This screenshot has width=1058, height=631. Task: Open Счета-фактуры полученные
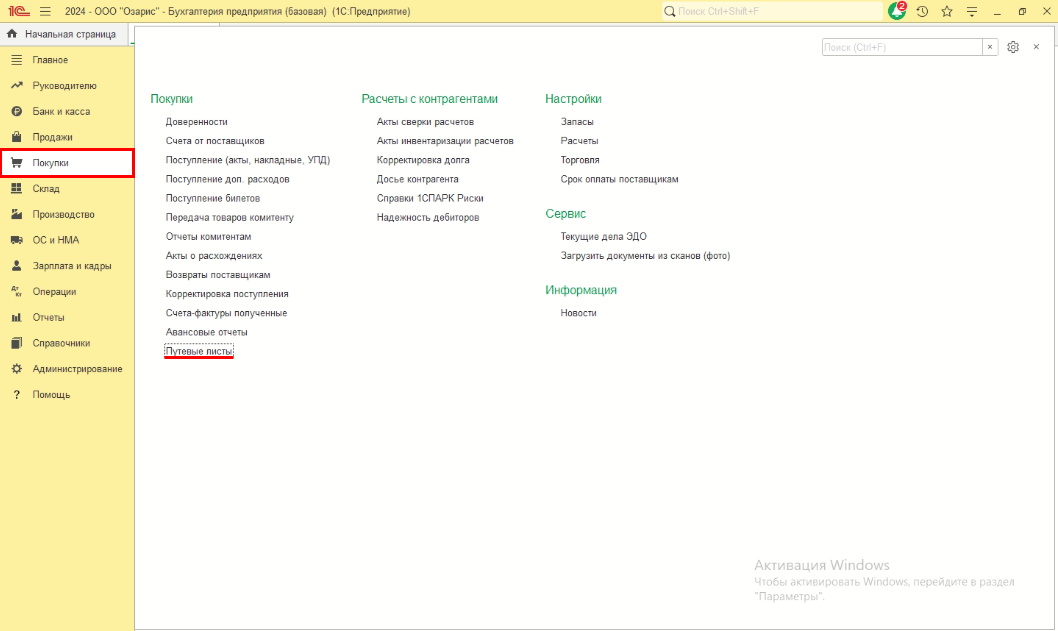(x=226, y=313)
